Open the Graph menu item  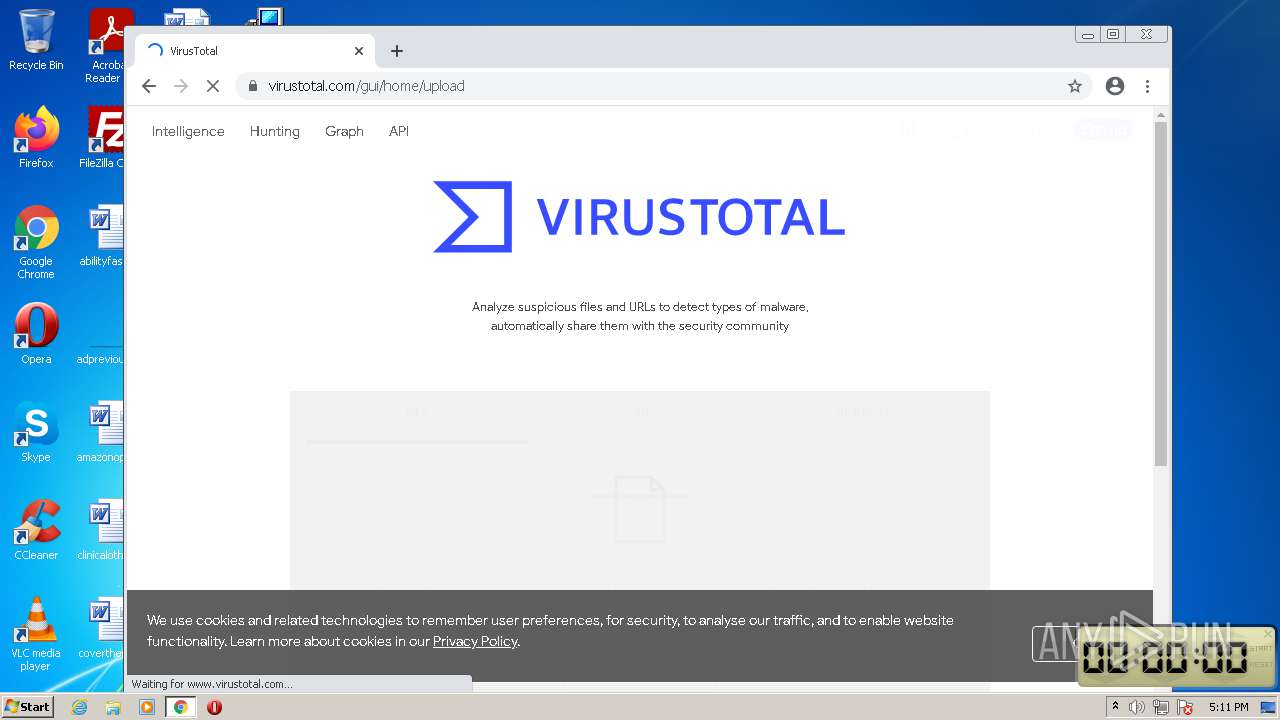(x=344, y=131)
